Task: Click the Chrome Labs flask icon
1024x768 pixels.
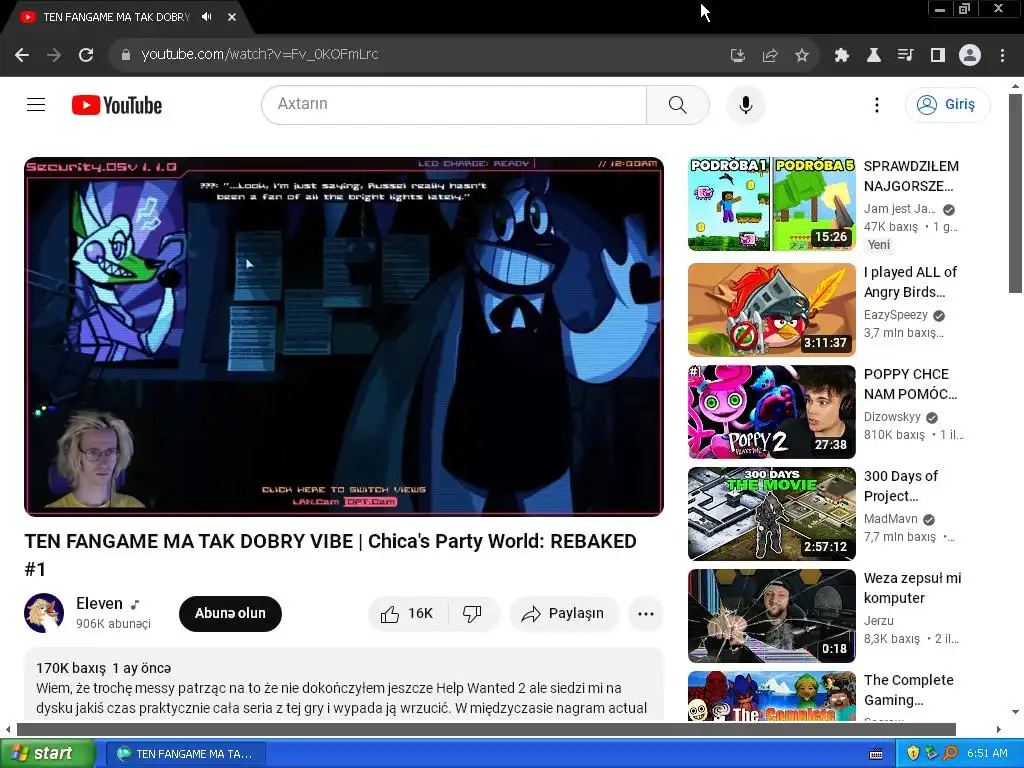Action: point(873,56)
